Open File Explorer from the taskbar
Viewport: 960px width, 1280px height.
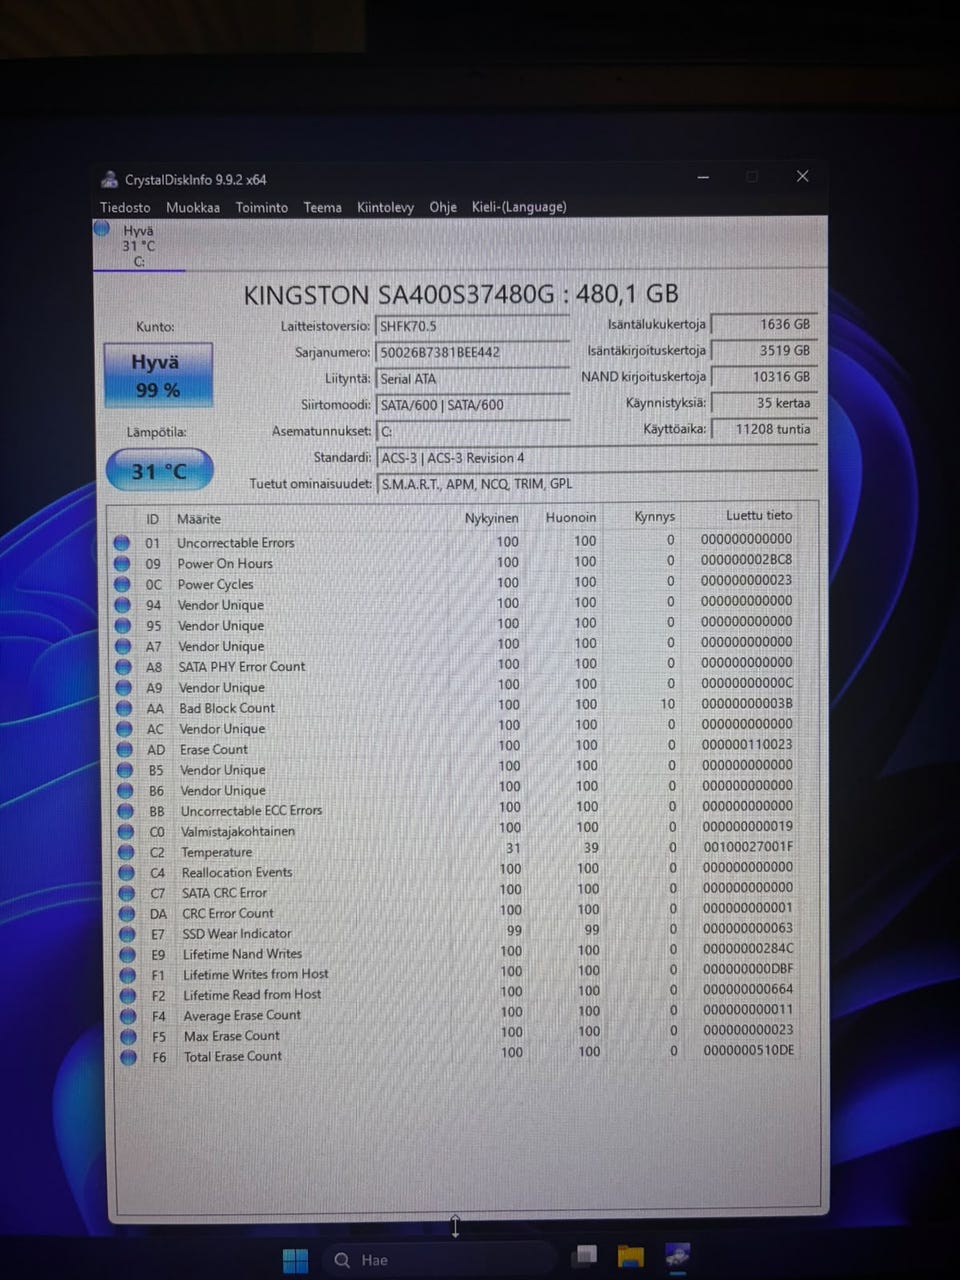[x=630, y=1257]
